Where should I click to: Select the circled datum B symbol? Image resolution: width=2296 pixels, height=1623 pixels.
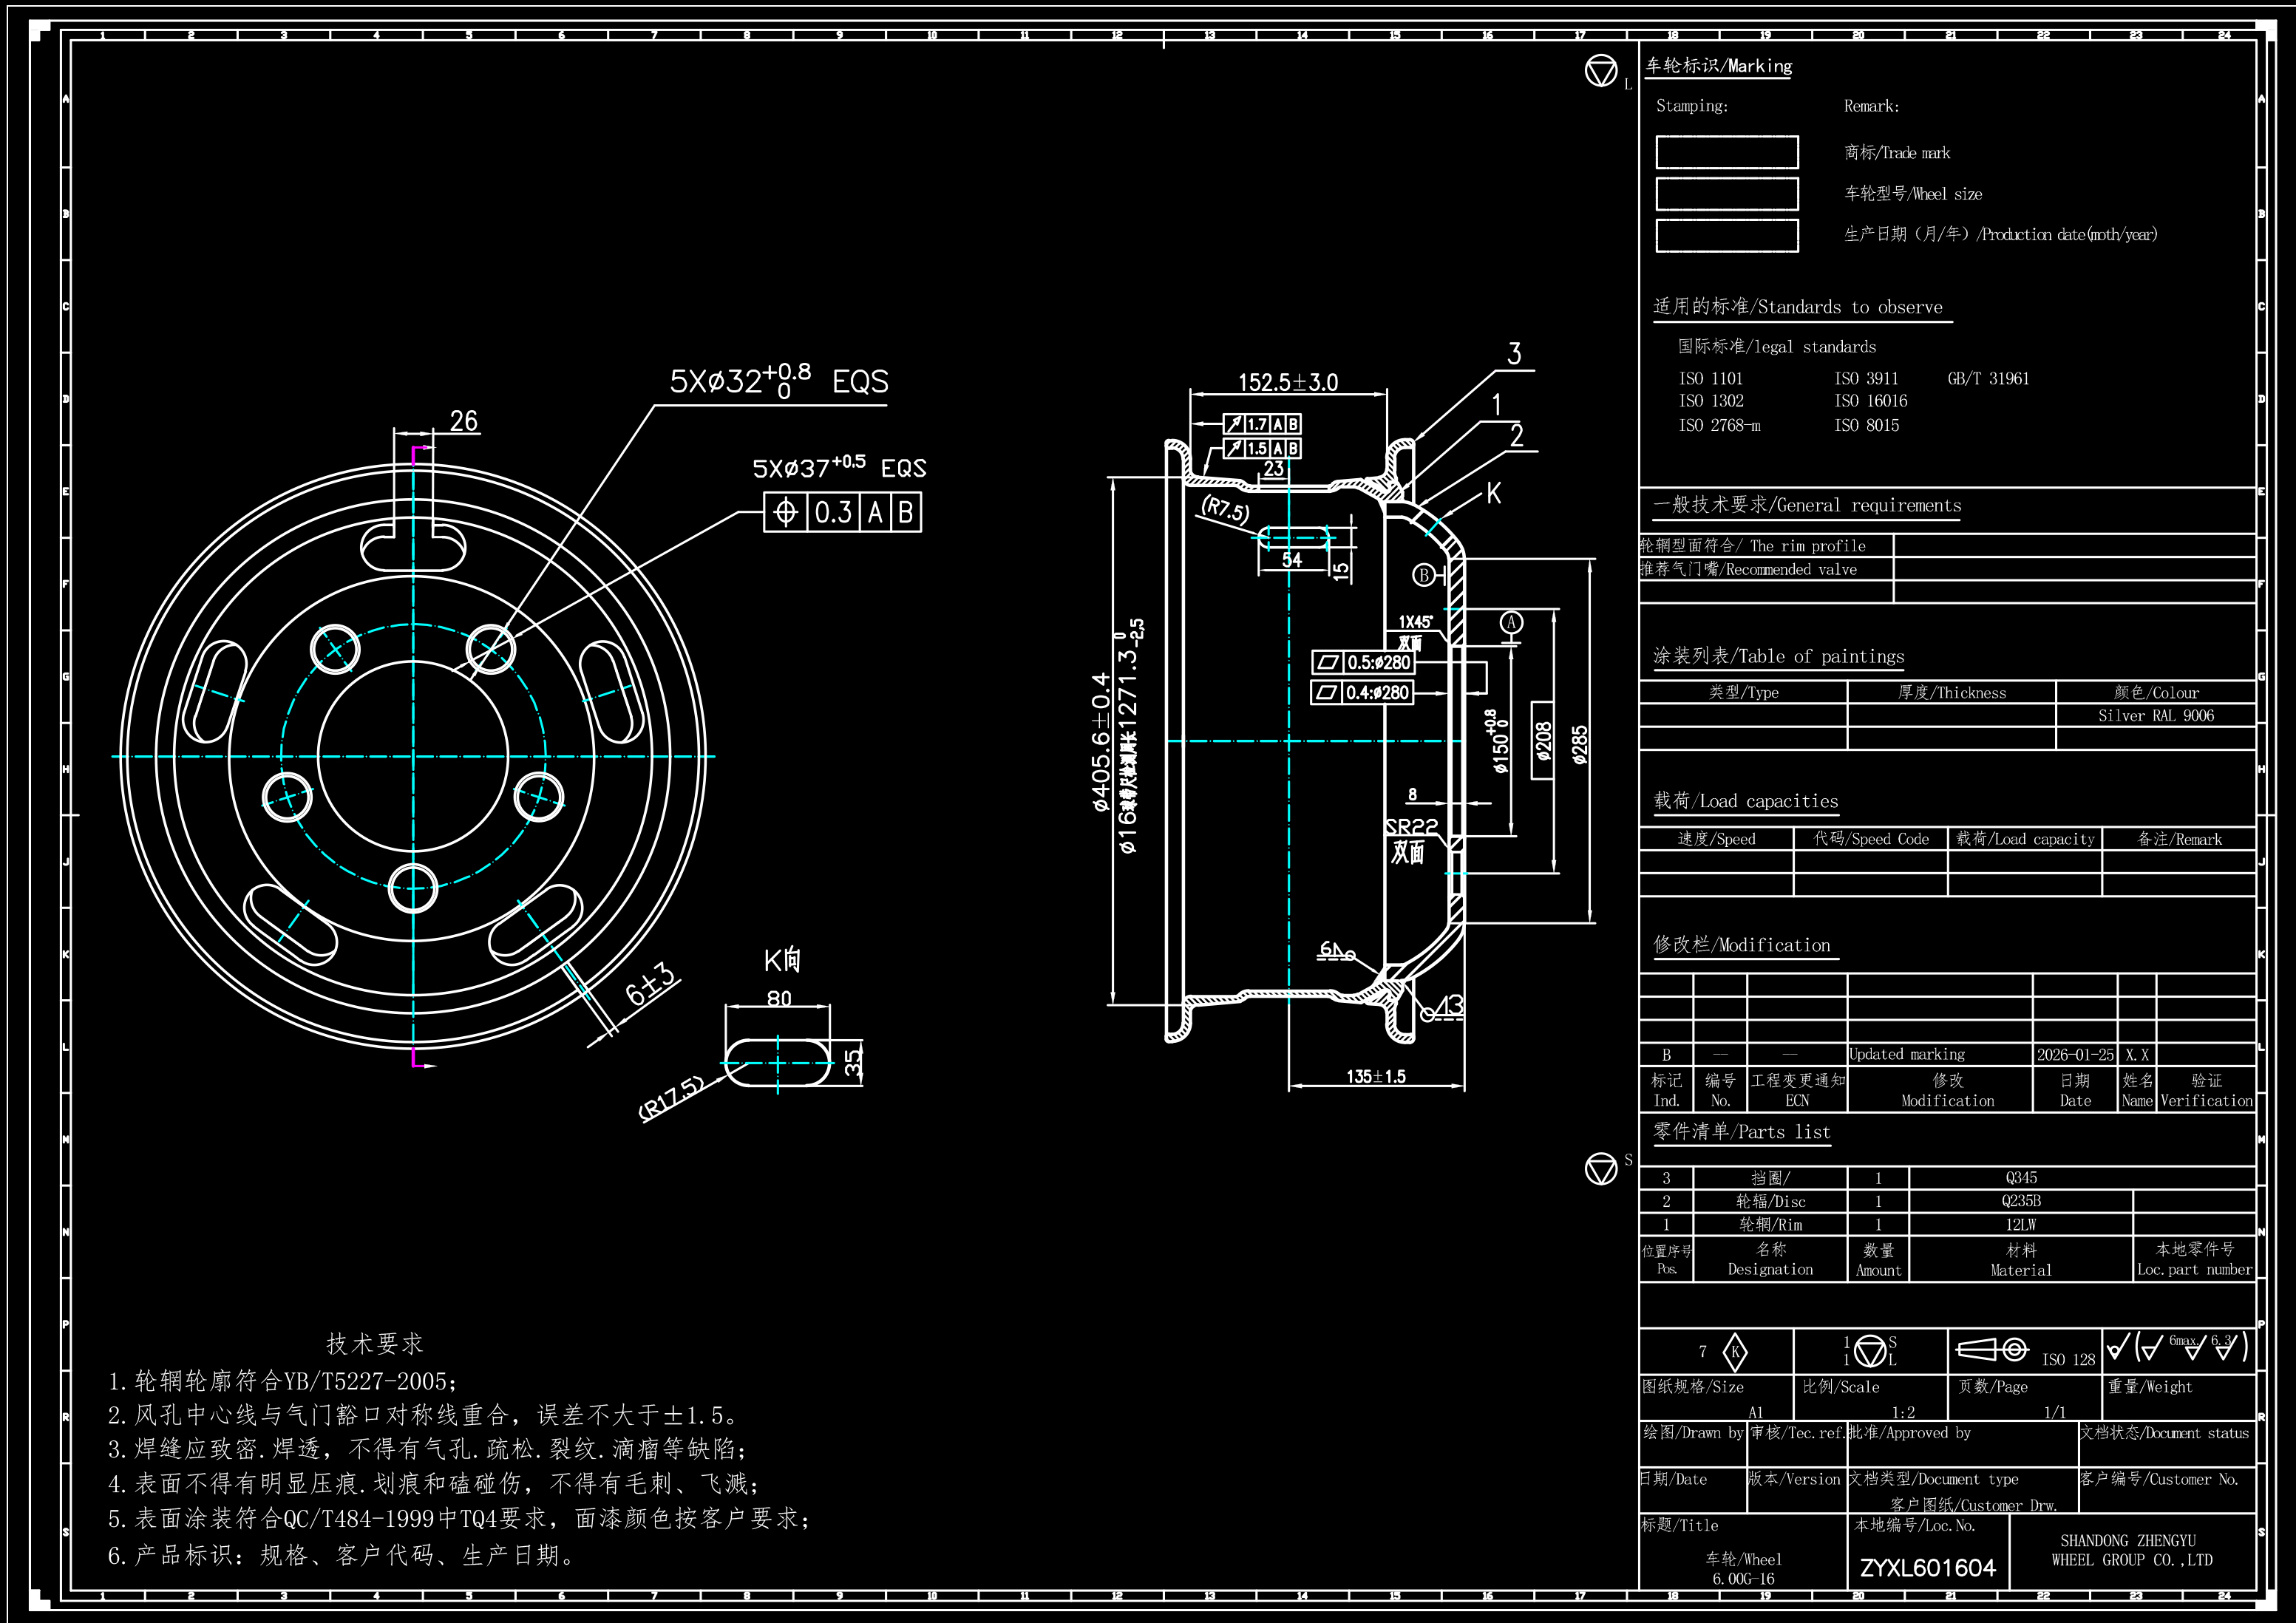coord(1423,575)
